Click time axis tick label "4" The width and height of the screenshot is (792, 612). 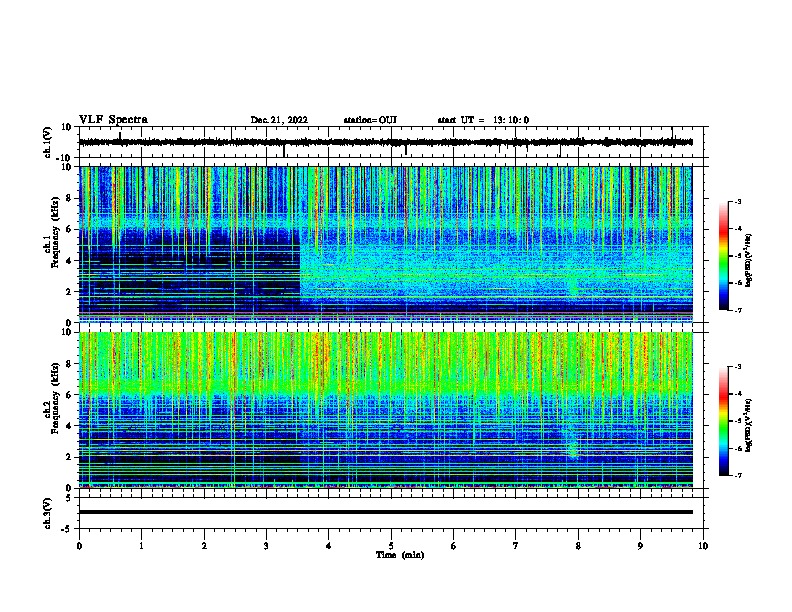click(x=328, y=546)
